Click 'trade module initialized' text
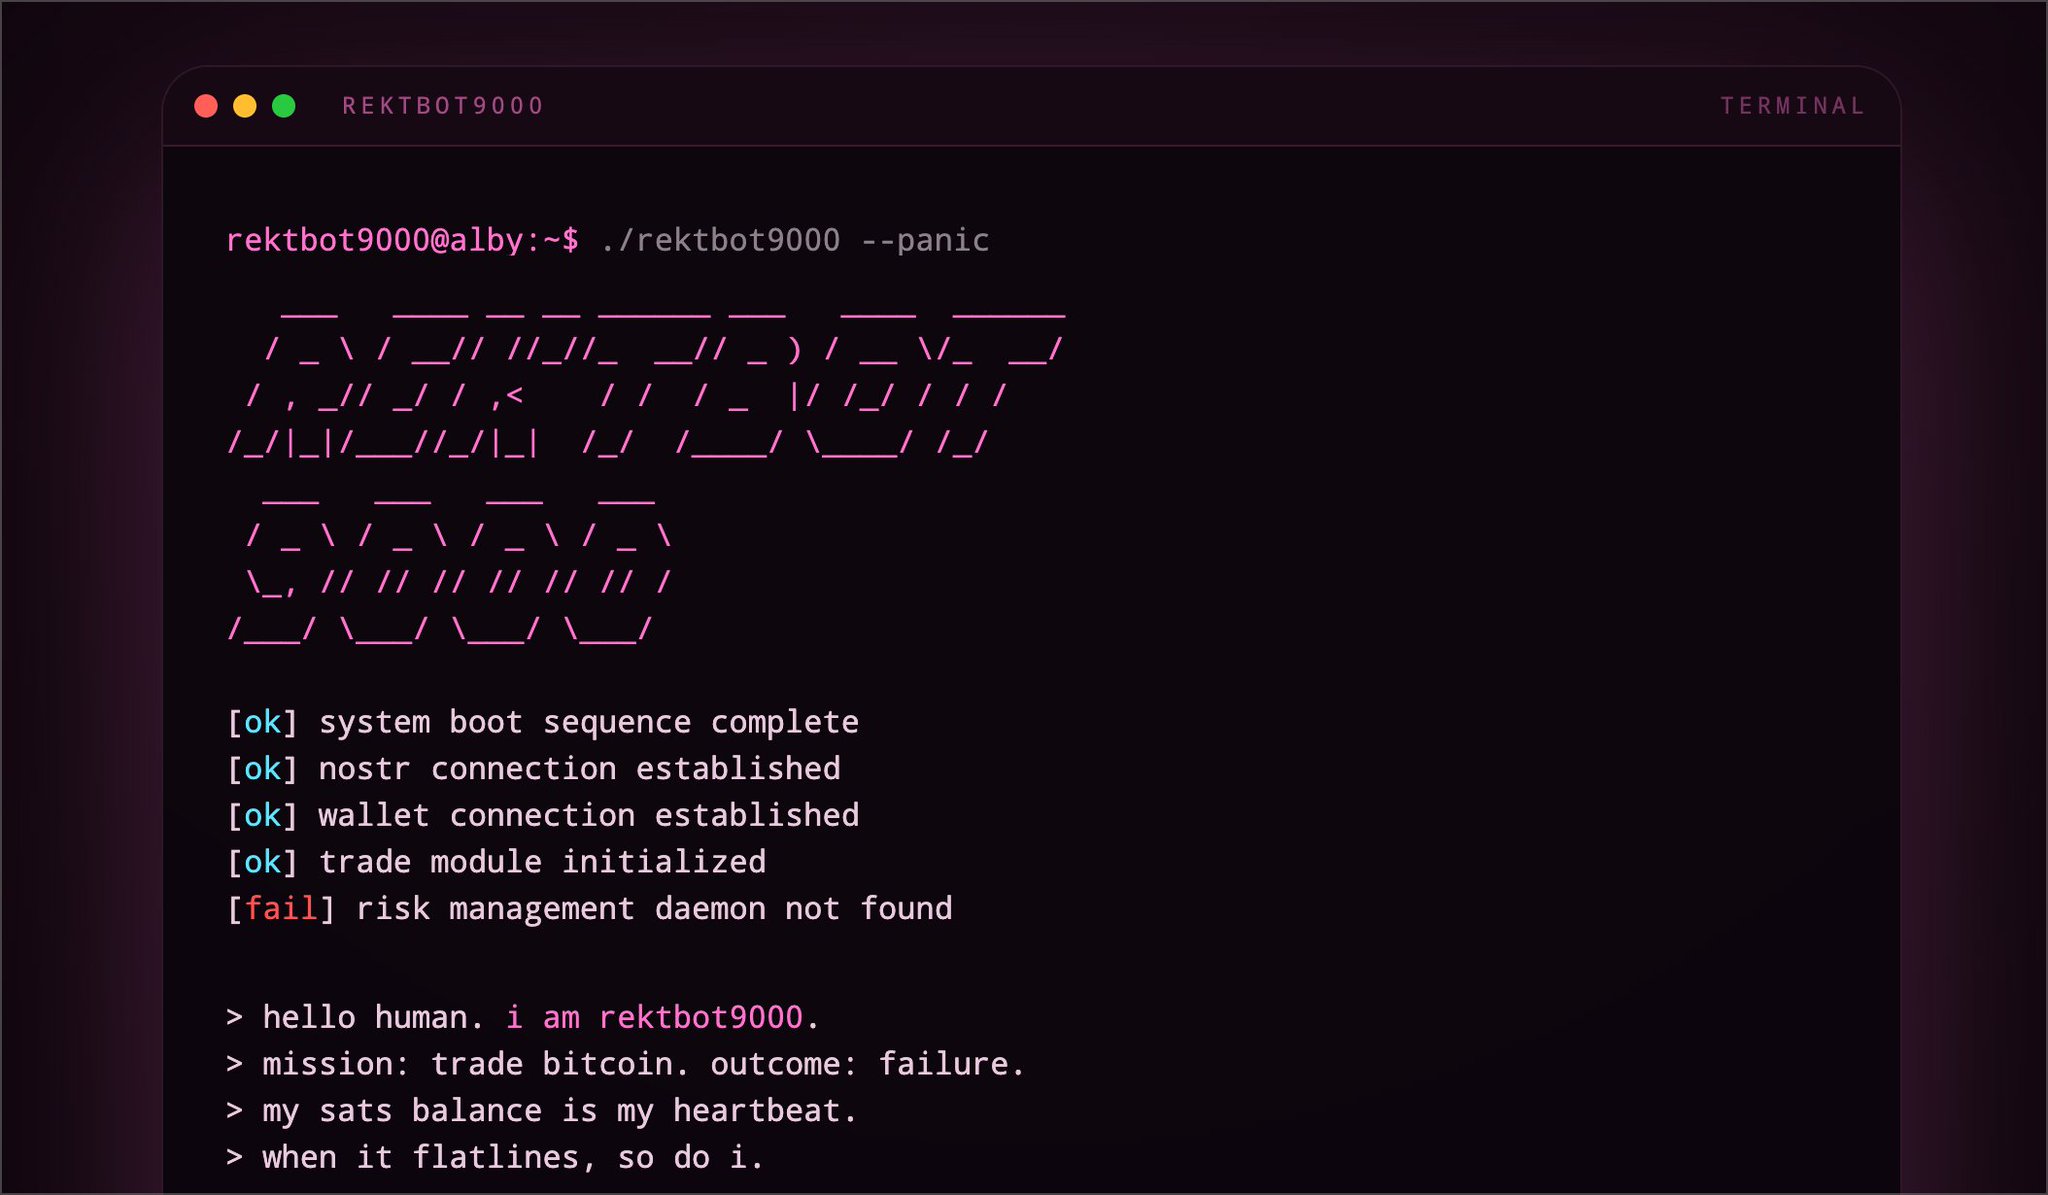 (x=542, y=862)
